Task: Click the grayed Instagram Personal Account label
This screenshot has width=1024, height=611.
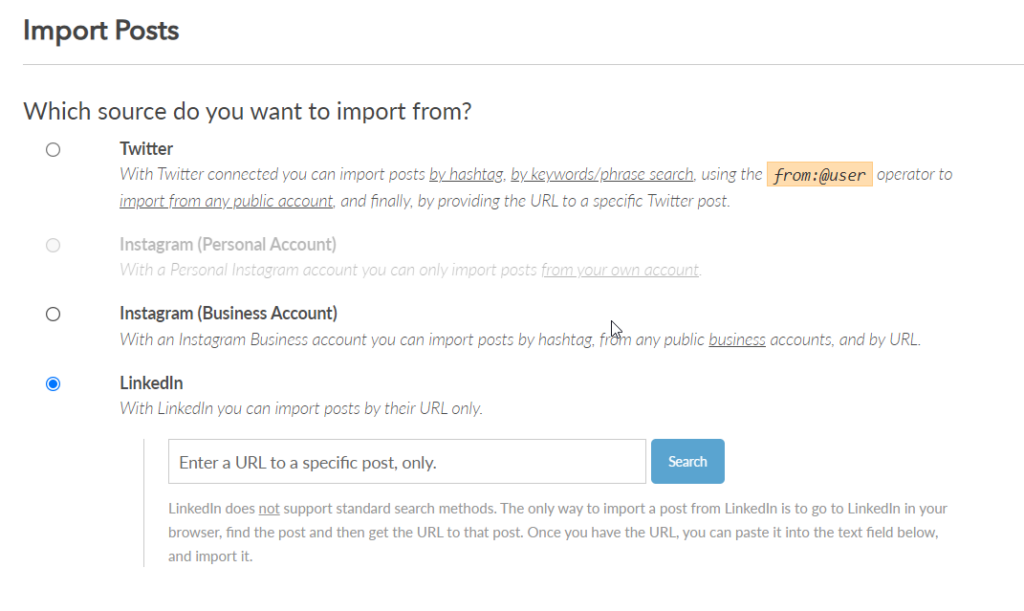Action: coord(227,244)
